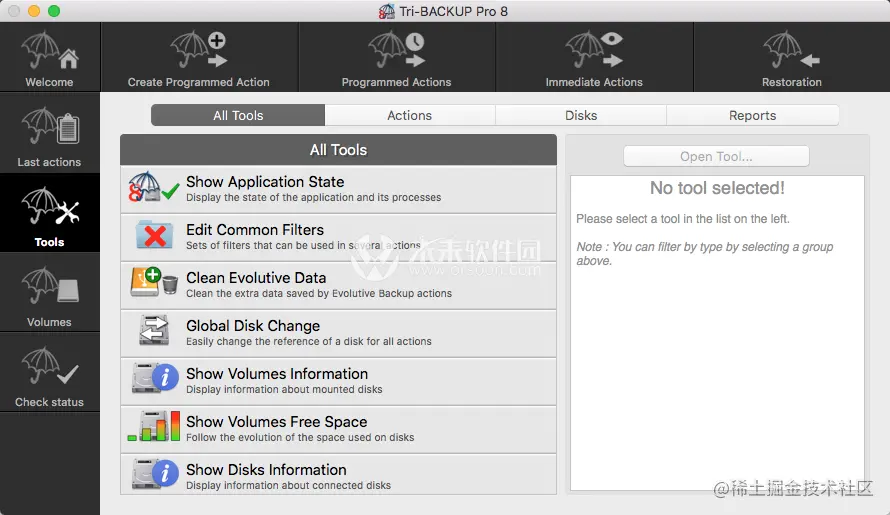The width and height of the screenshot is (890, 515).
Task: Select the 'Show Volumes Free Space' title text
Action: pyautogui.click(x=276, y=421)
